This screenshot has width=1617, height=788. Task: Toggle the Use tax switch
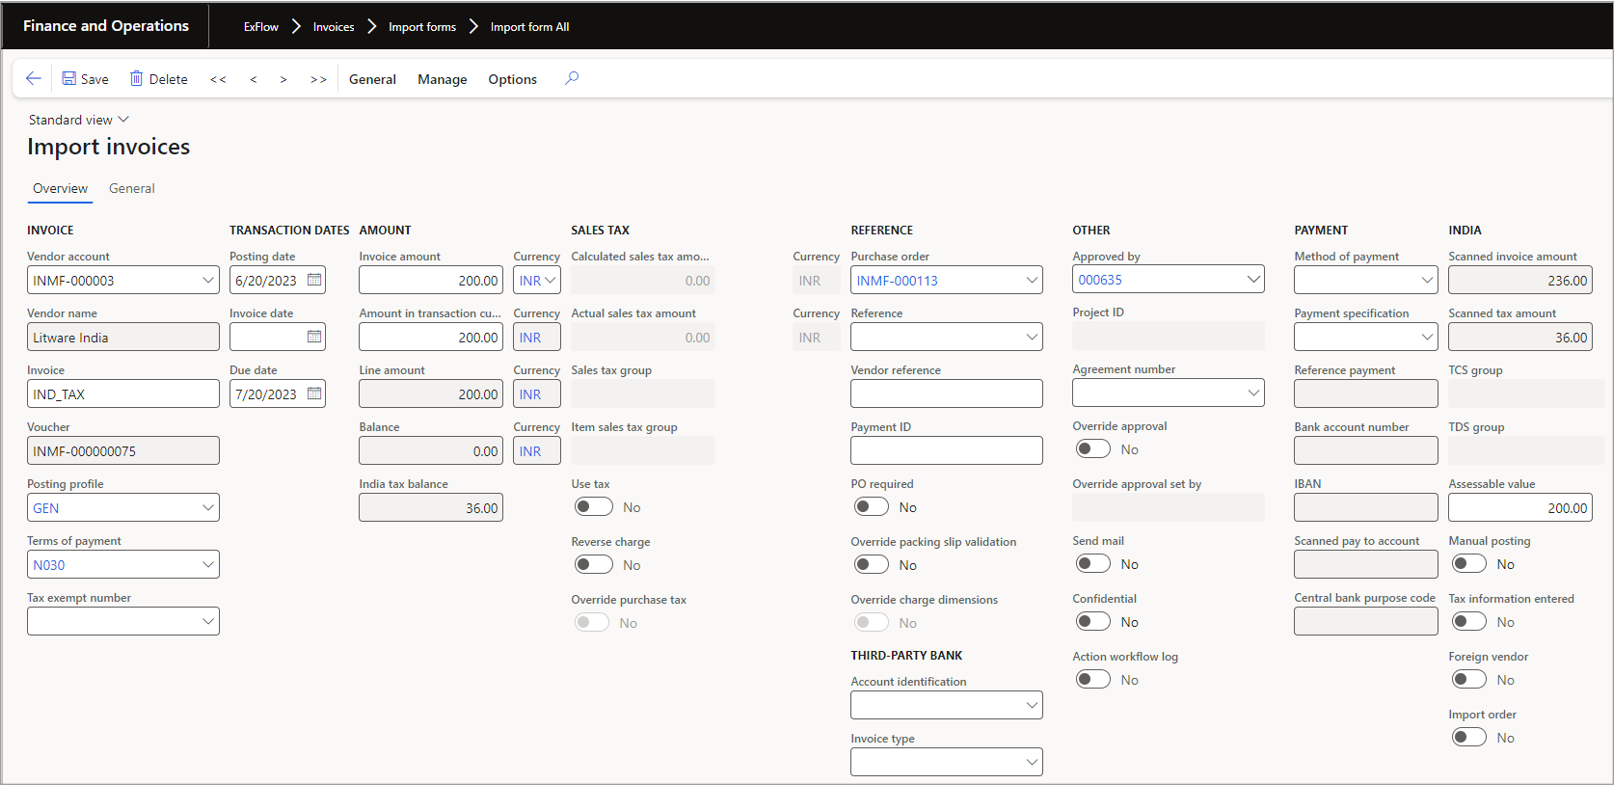(x=594, y=507)
